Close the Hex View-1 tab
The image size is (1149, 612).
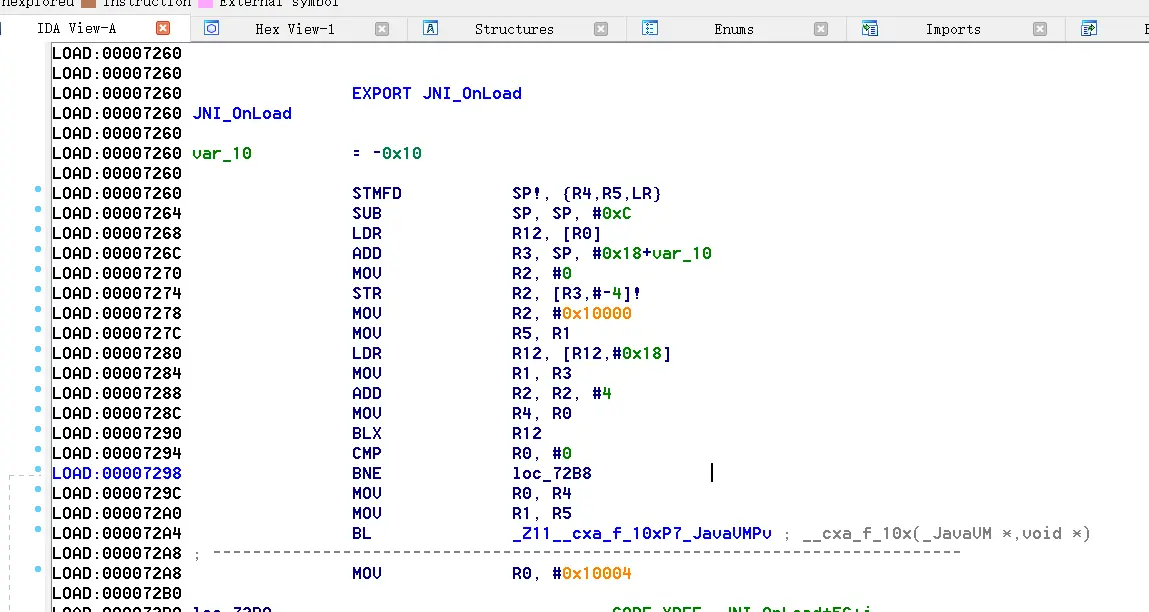coord(382,29)
